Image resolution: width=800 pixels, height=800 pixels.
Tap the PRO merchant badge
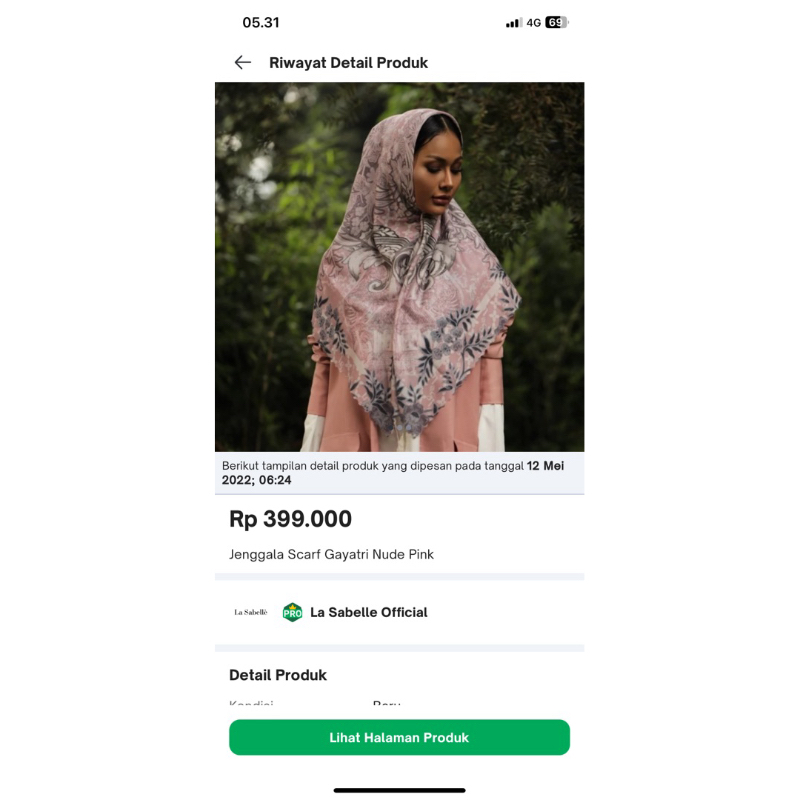[x=292, y=612]
